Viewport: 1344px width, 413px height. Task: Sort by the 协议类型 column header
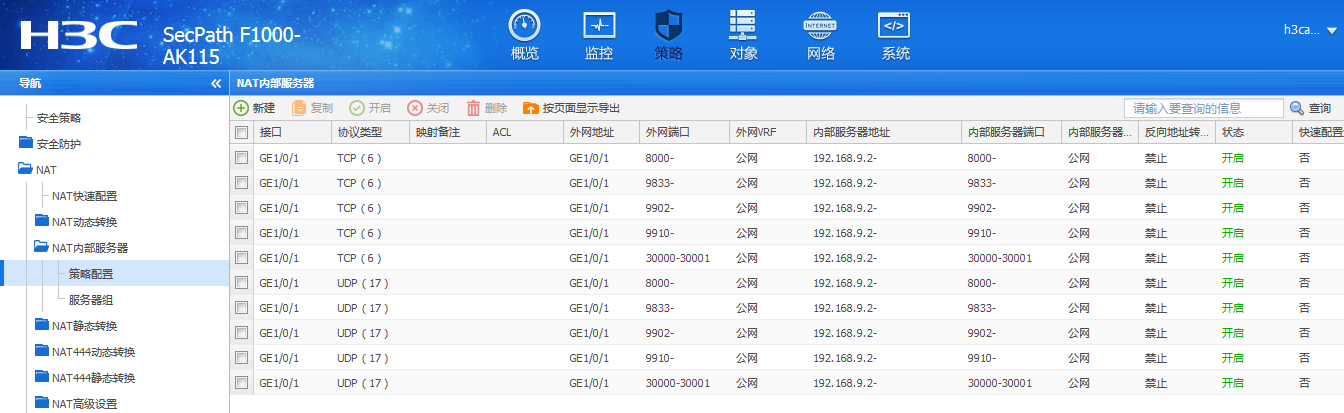[x=360, y=133]
